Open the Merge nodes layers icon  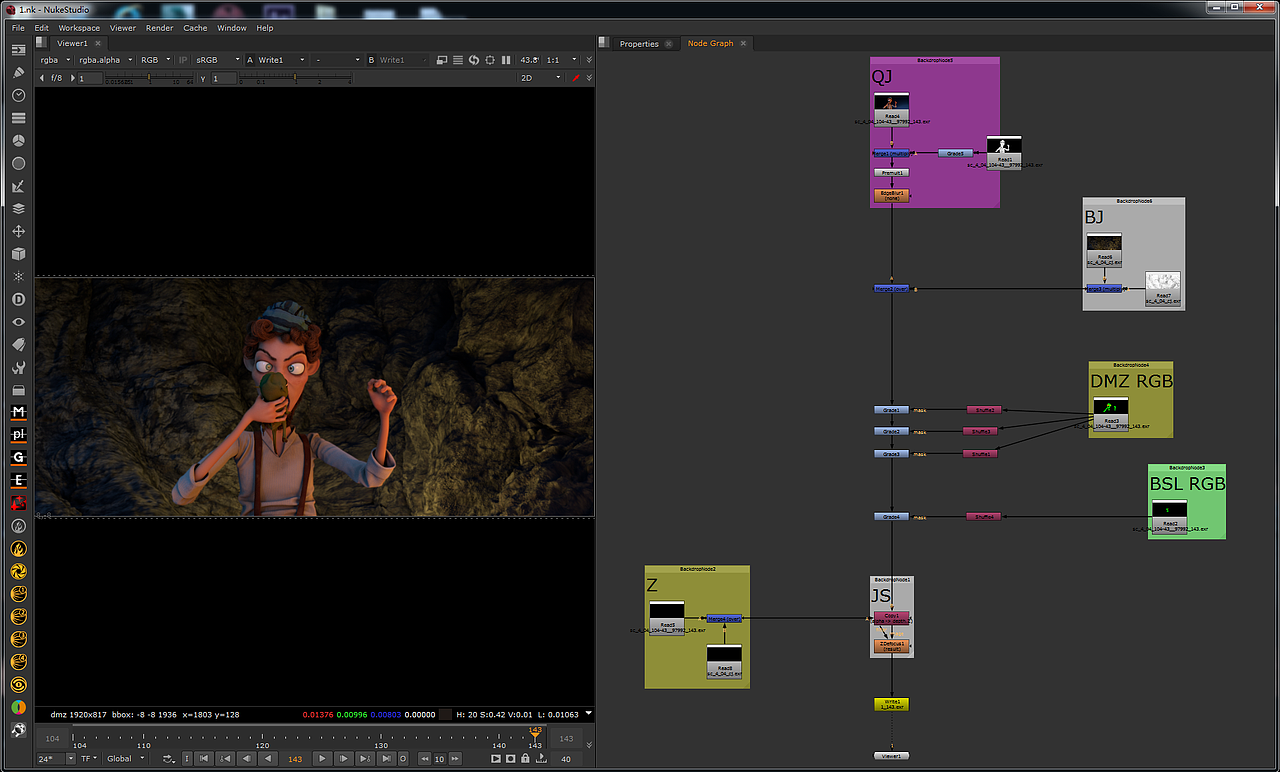click(18, 209)
